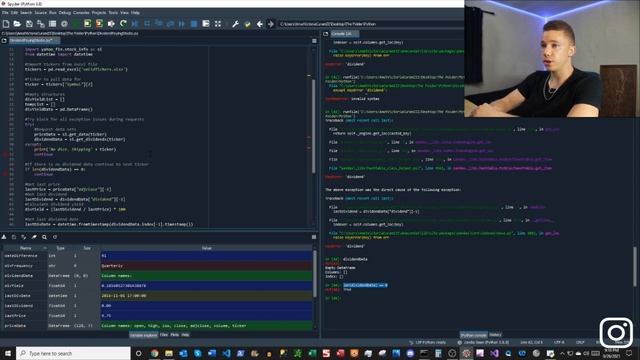Image resolution: width=640 pixels, height=360 pixels.
Task: Sort variables by Name column header
Action: pyautogui.click(x=25, y=248)
